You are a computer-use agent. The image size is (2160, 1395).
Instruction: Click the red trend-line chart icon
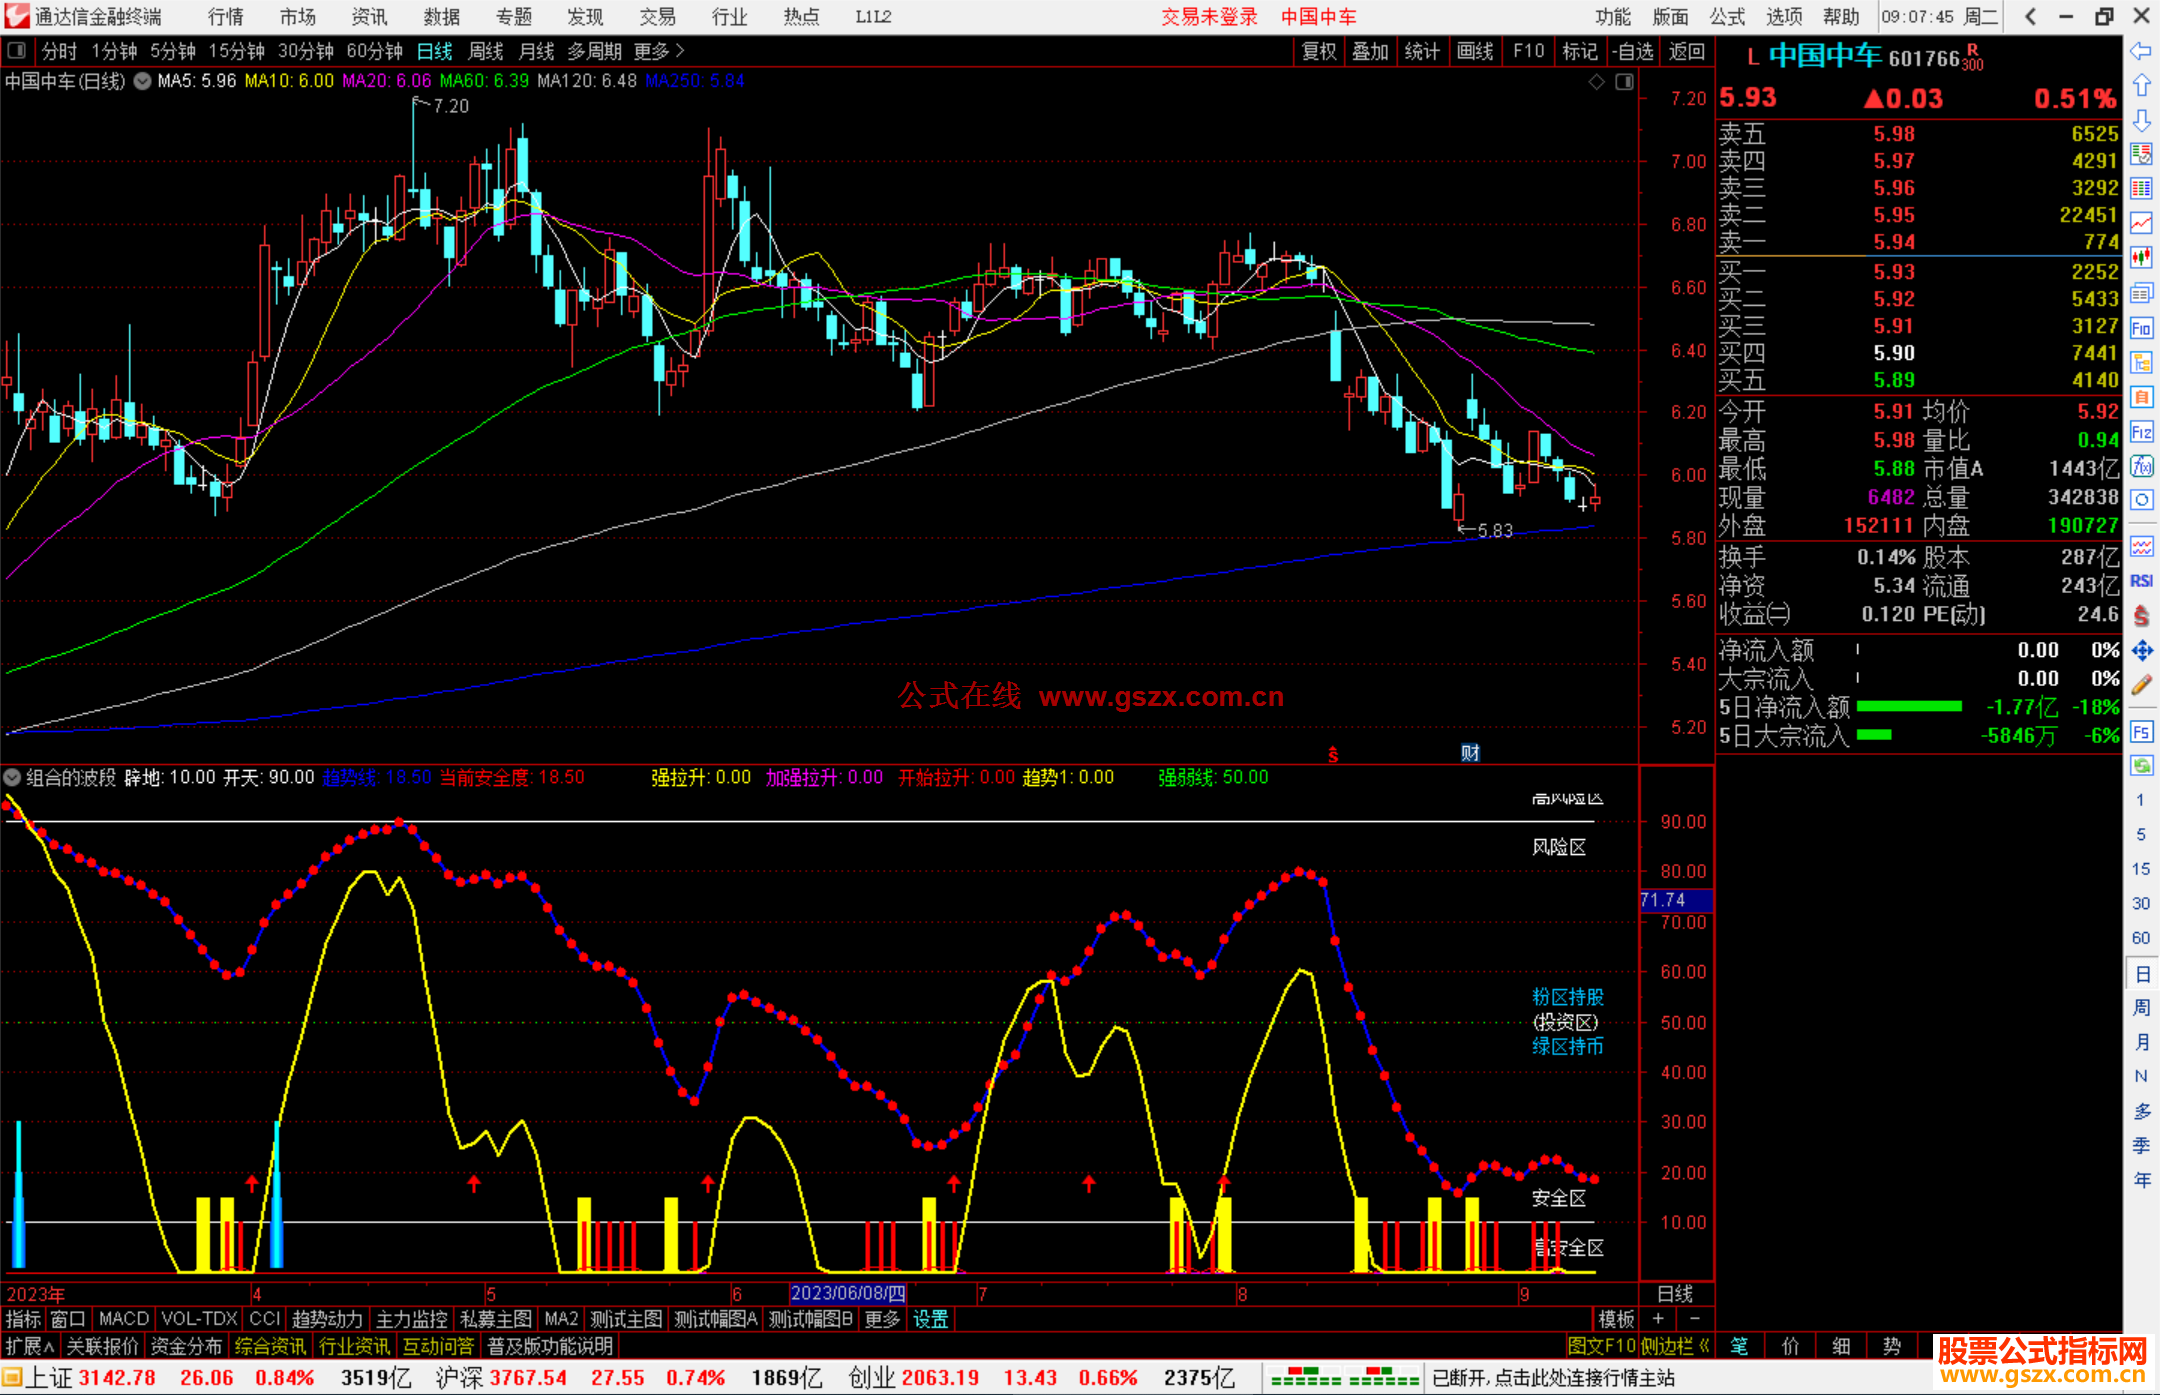[2141, 223]
